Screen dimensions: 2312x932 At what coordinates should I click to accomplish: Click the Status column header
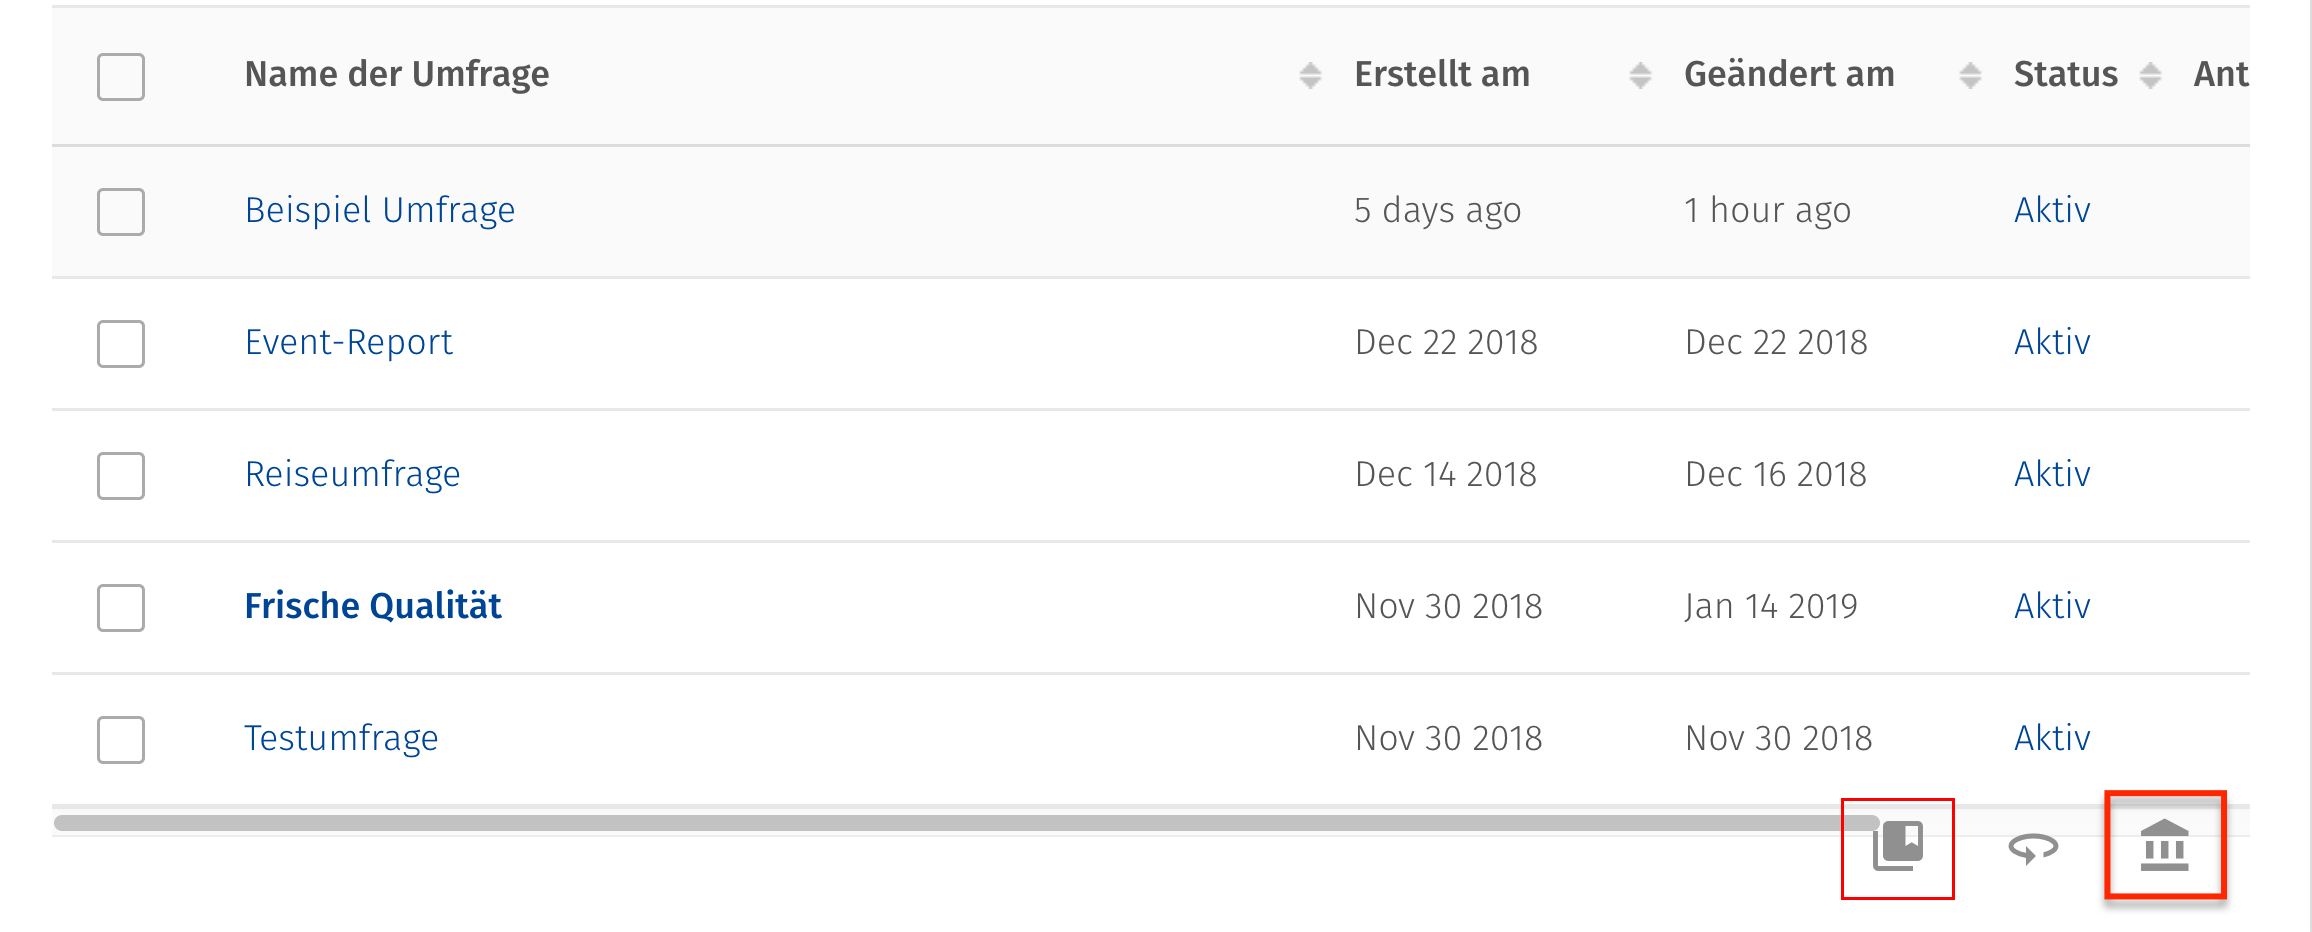2065,73
